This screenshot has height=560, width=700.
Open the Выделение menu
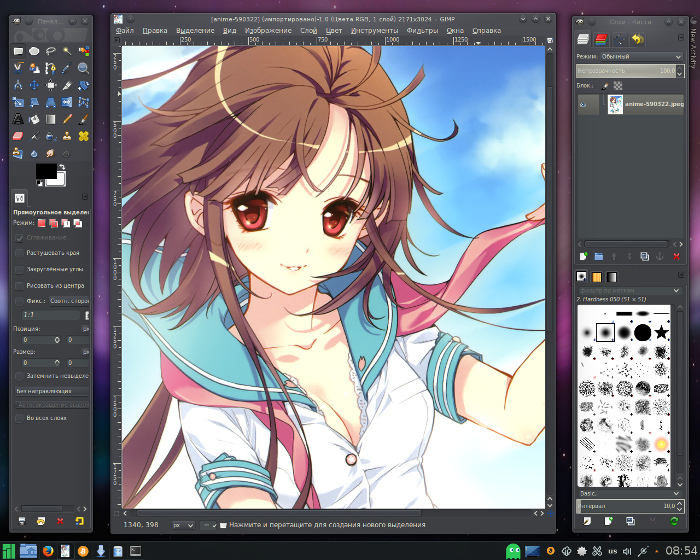195,31
